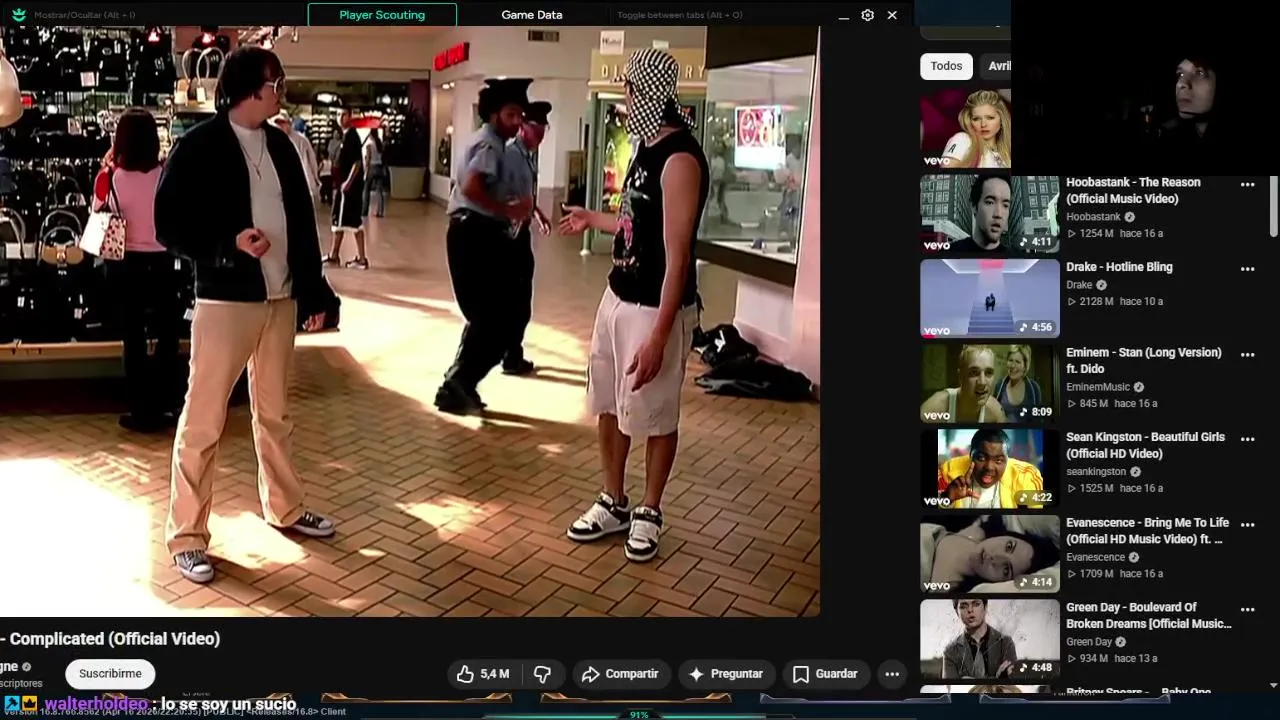Click Drake - Hotline Bling title
The image size is (1280, 720).
coord(1119,267)
